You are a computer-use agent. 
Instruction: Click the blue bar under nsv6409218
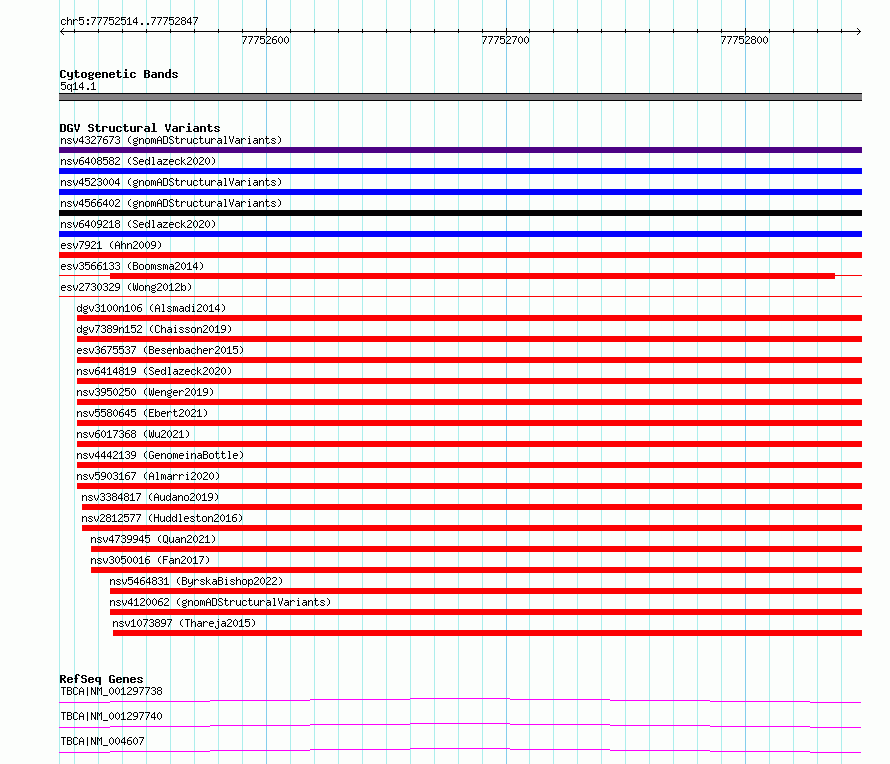(460, 234)
